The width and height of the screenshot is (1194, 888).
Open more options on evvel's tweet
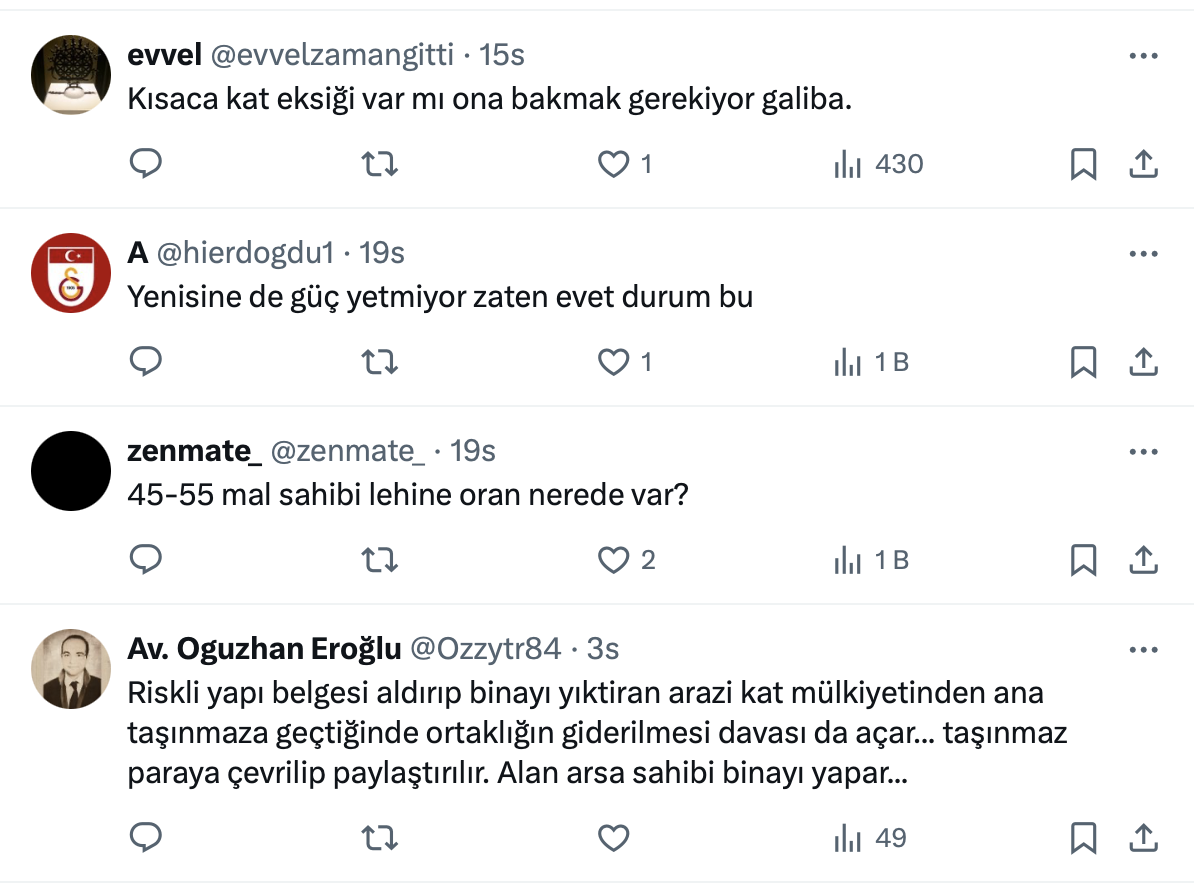click(x=1142, y=56)
